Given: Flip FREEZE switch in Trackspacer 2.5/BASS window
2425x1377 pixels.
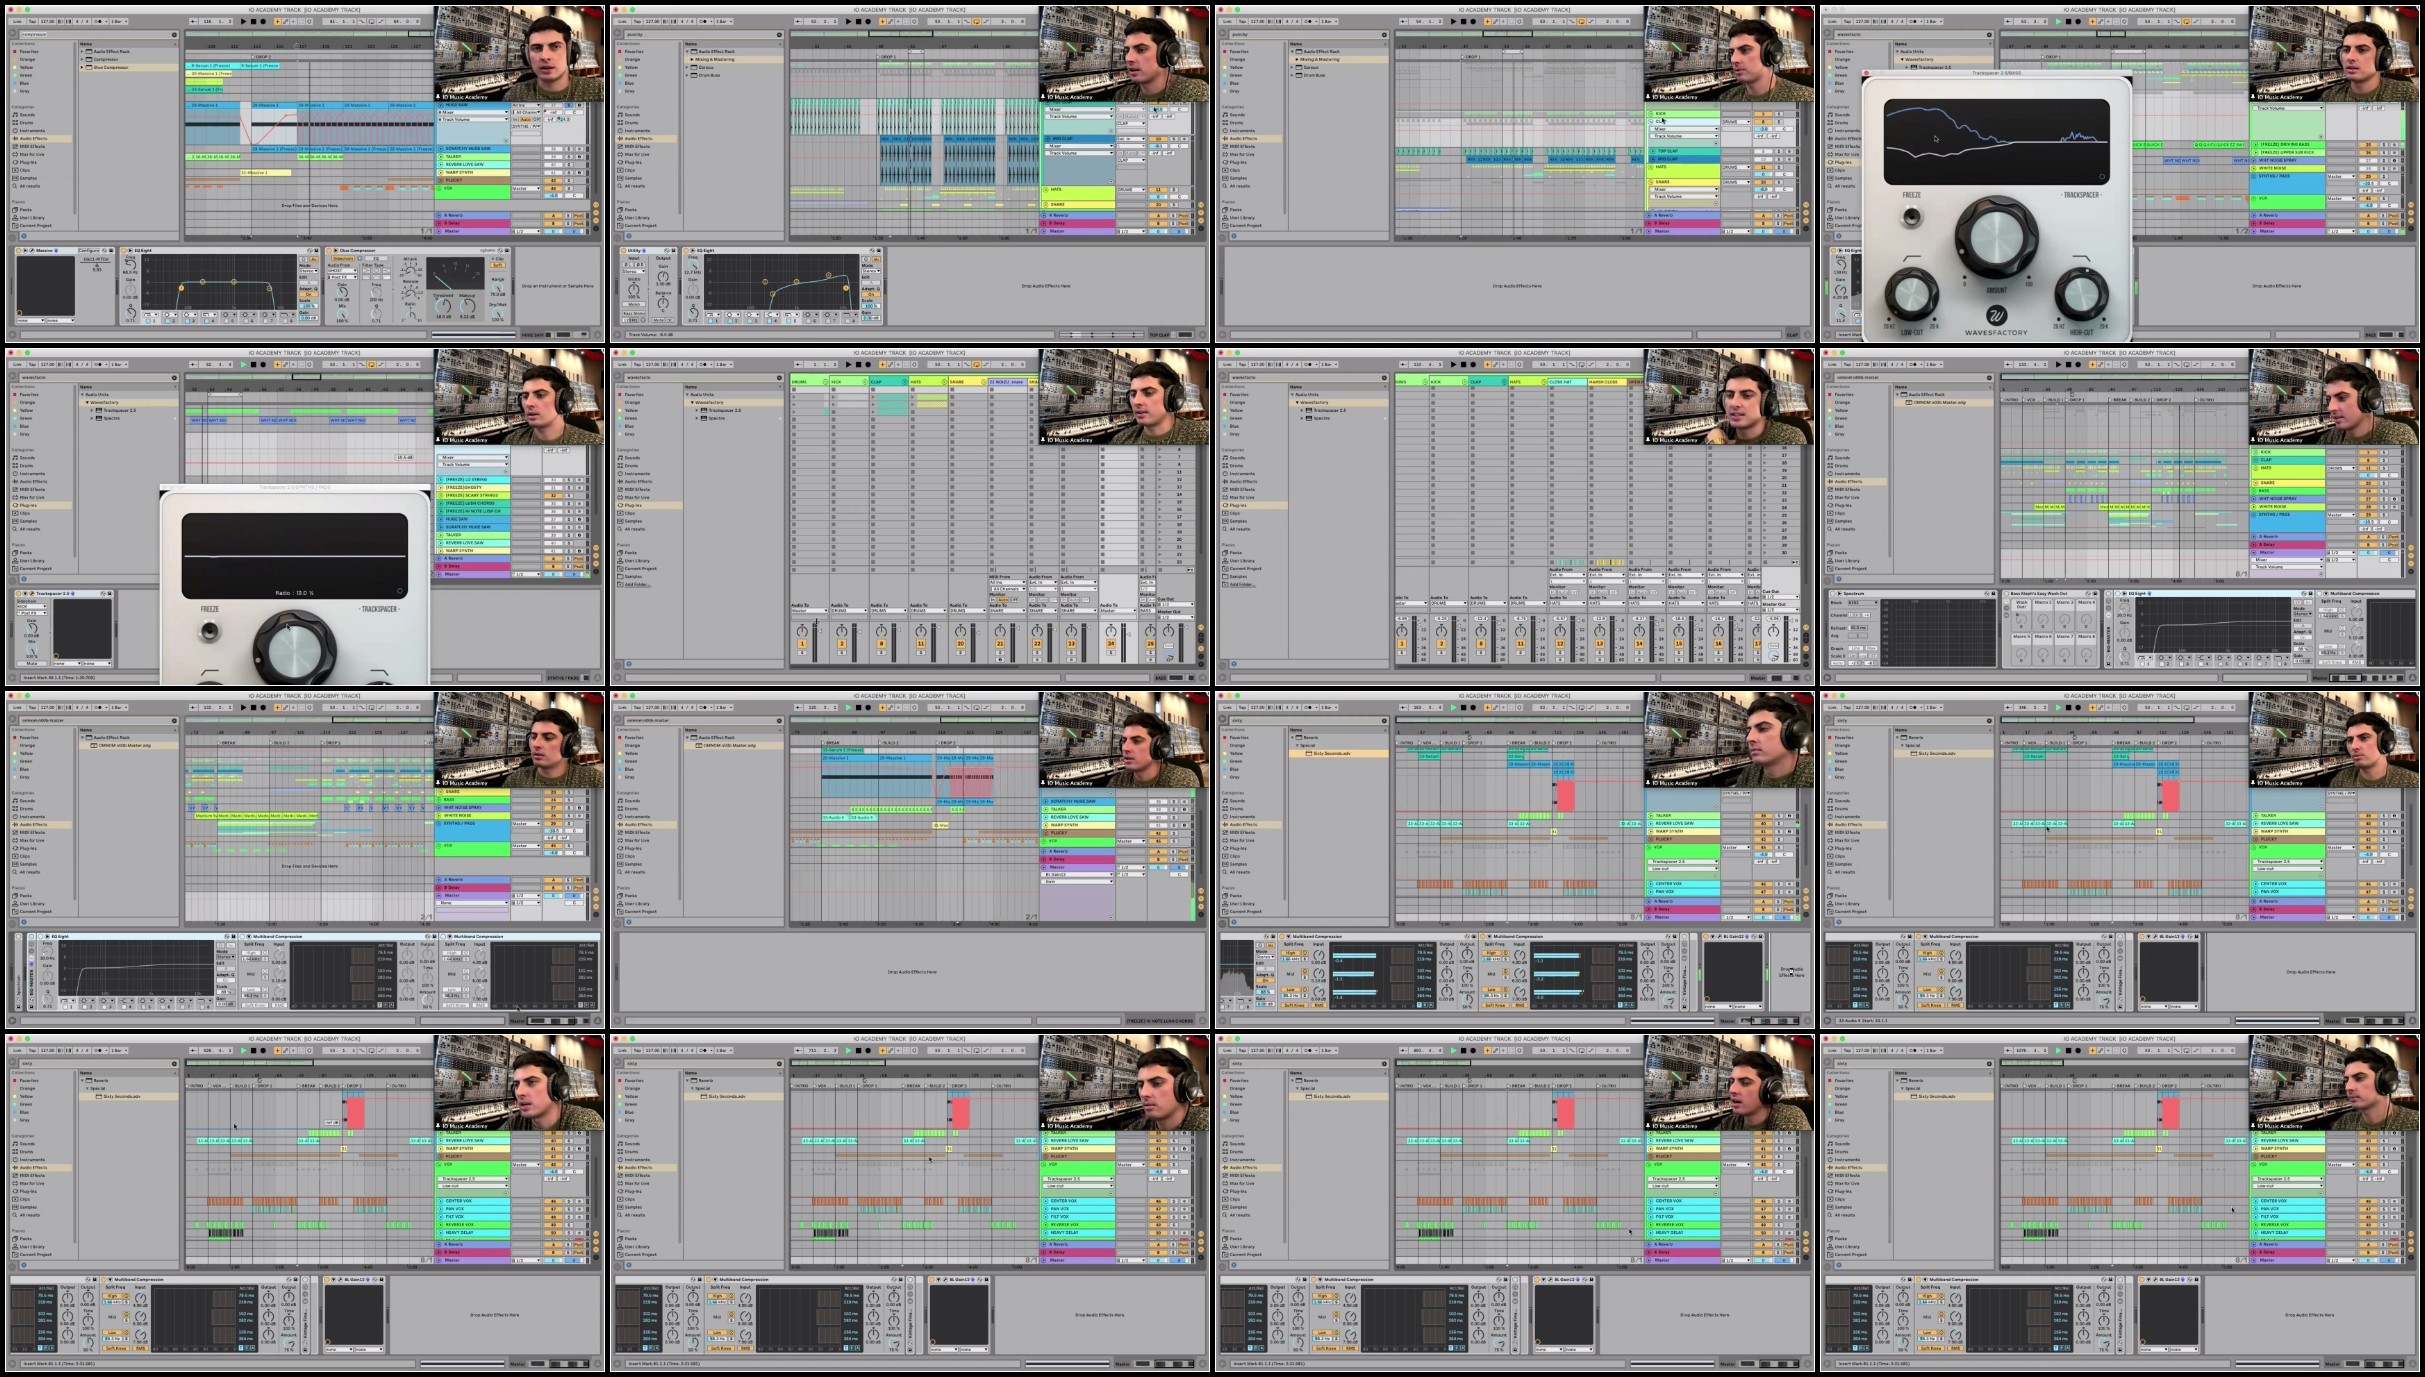Looking at the screenshot, I should [1911, 217].
